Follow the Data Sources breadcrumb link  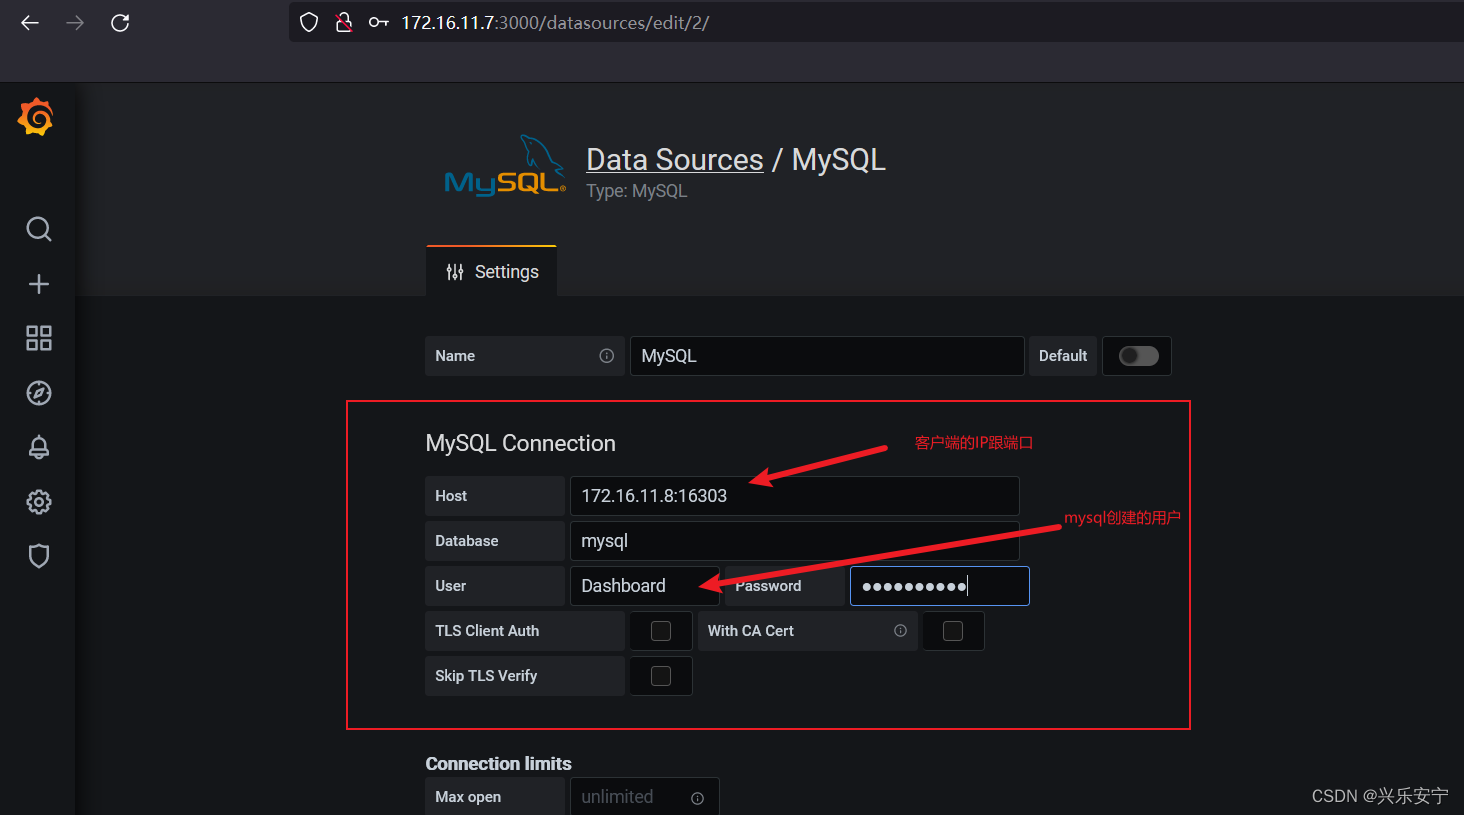674,160
